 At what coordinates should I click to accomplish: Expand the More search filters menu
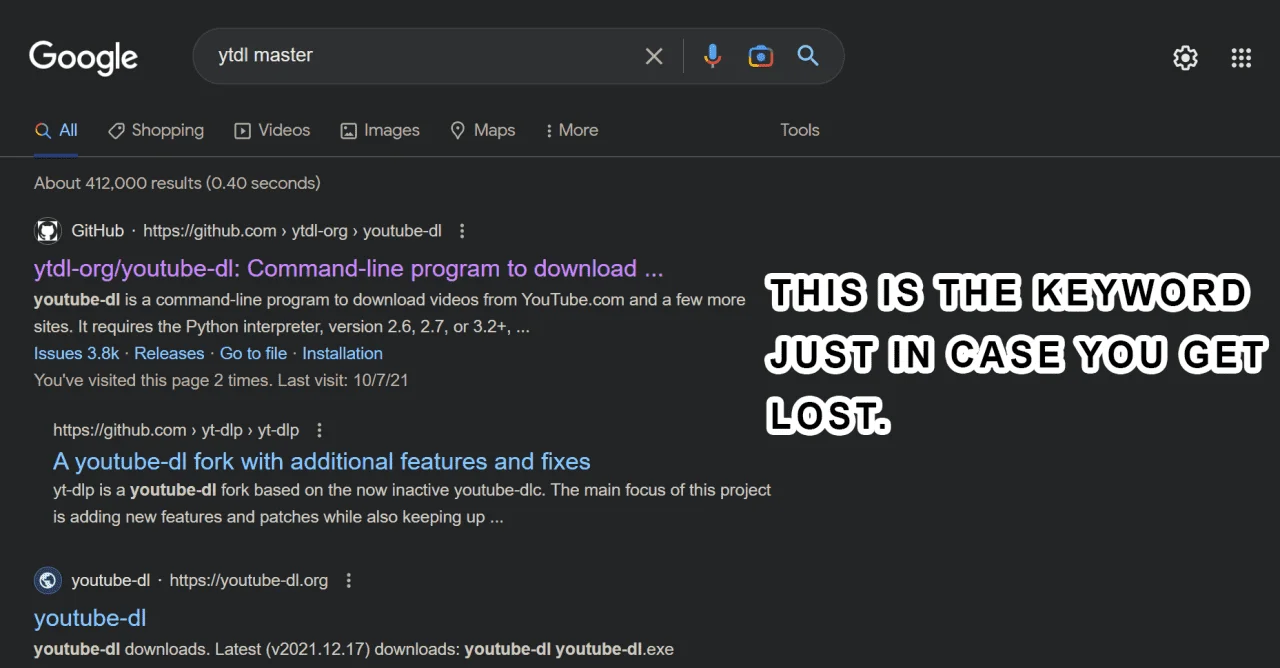click(571, 130)
